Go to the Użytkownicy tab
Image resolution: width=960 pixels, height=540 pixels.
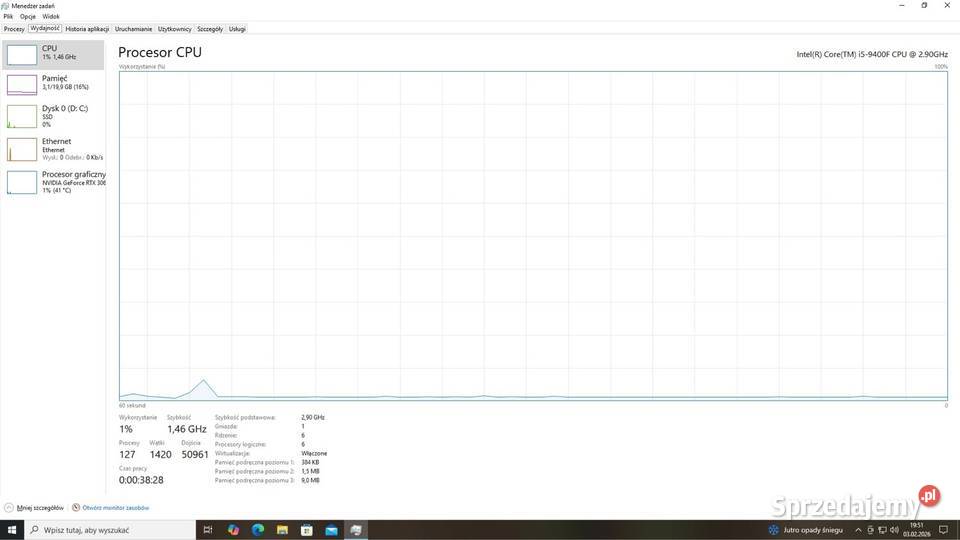click(174, 29)
